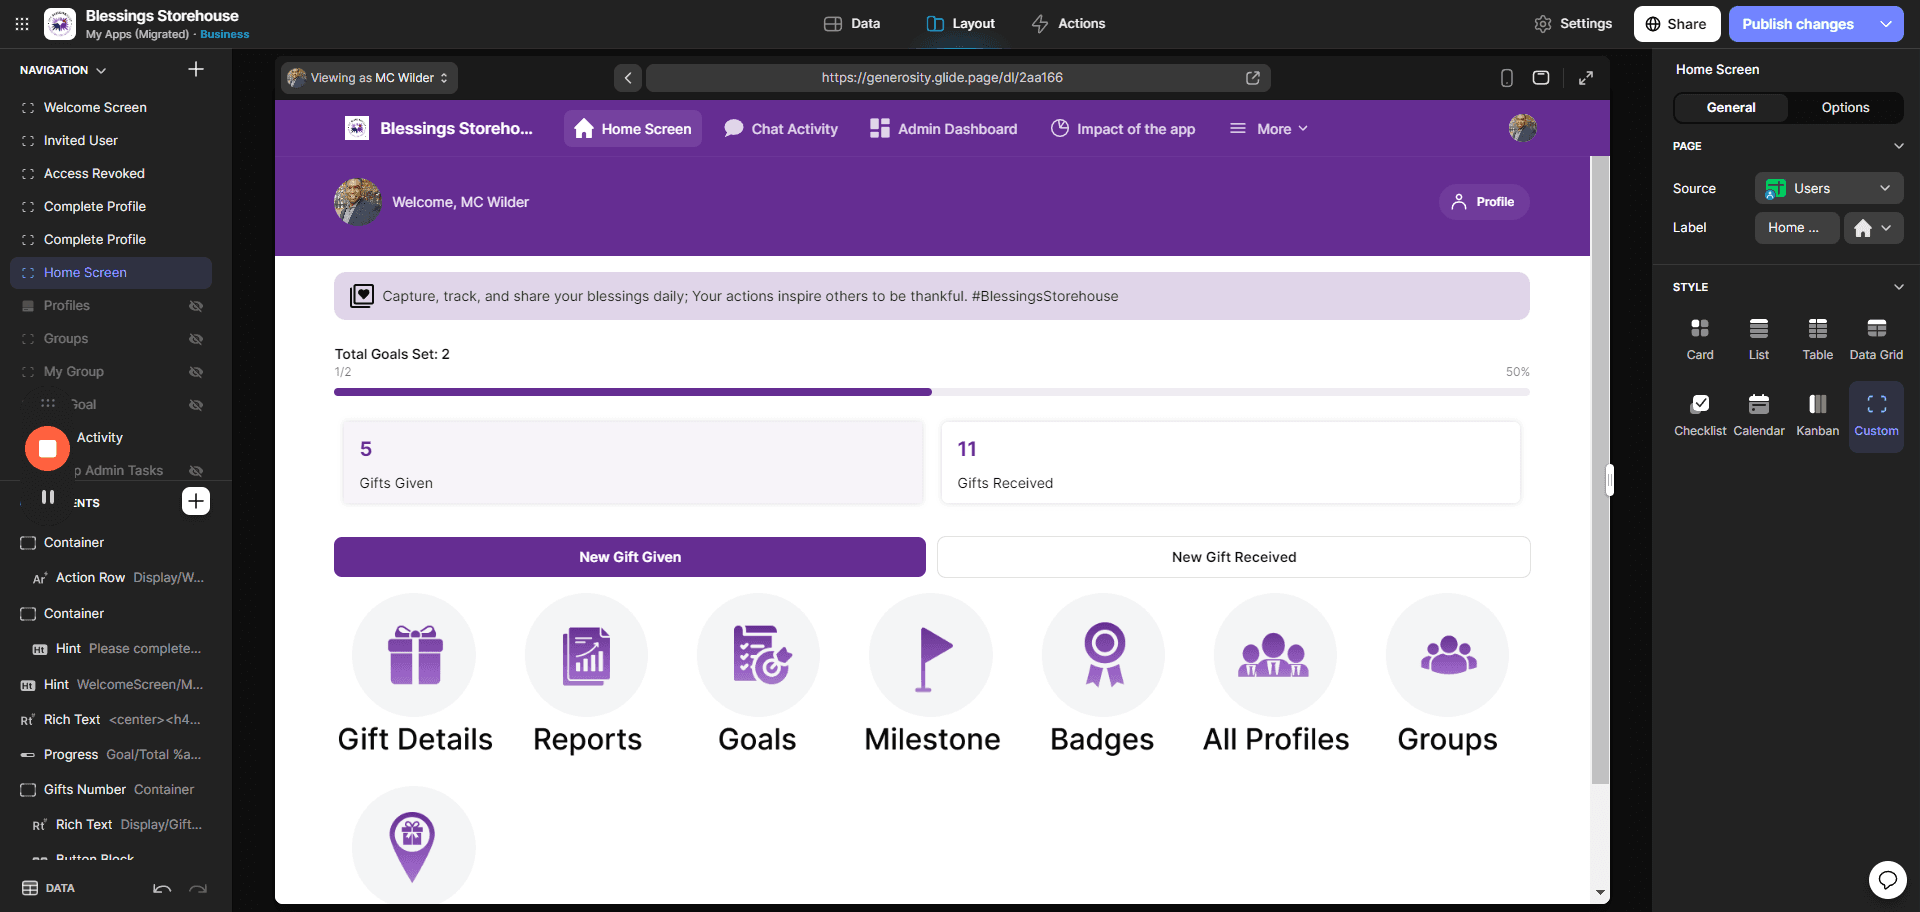The height and width of the screenshot is (912, 1920).
Task: Collapse the STYLE section
Action: pyautogui.click(x=1898, y=287)
